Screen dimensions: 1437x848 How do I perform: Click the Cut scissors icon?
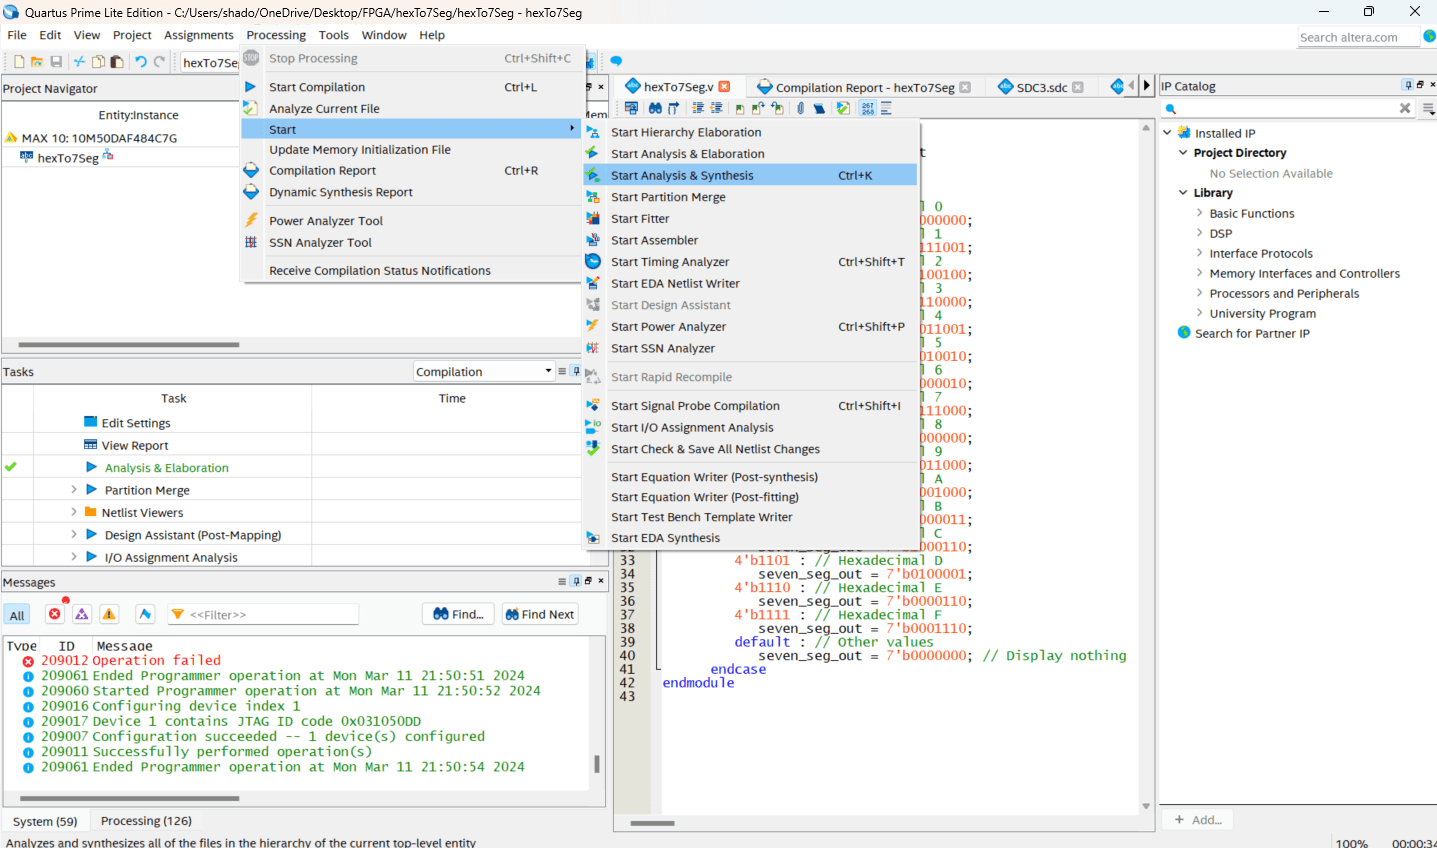[x=79, y=62]
